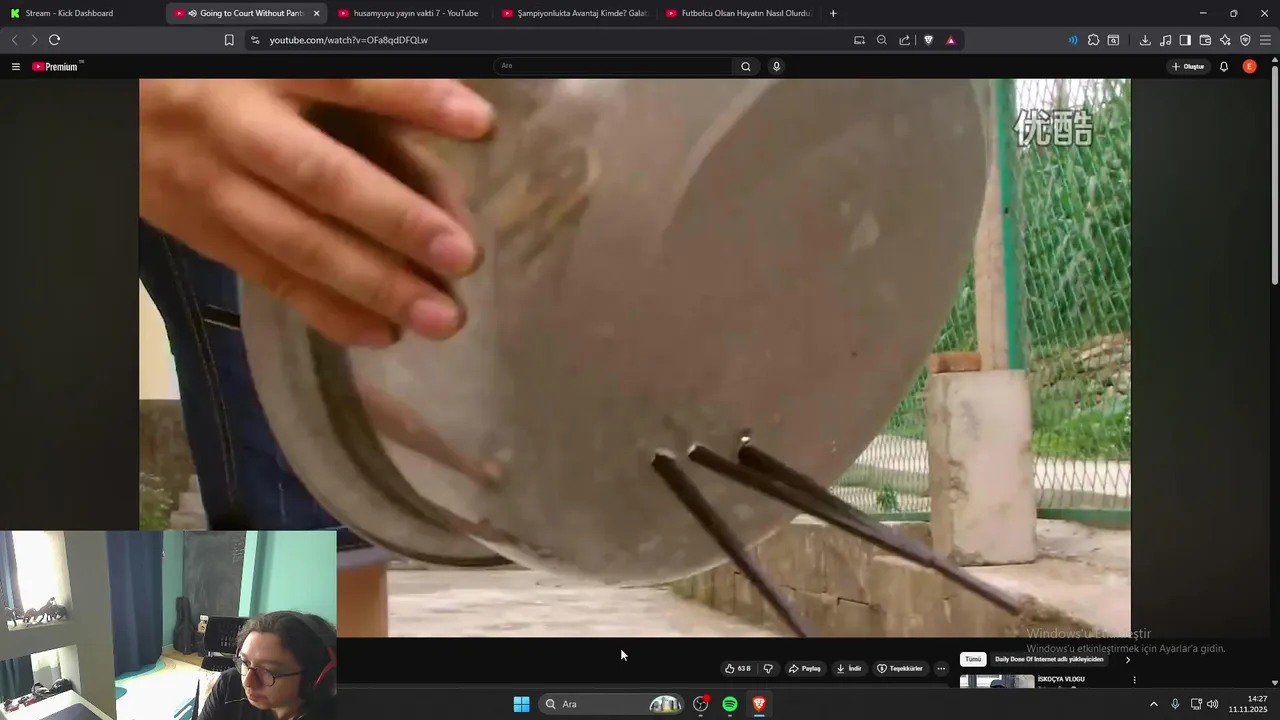Open the media playlist music note icon
The width and height of the screenshot is (1280, 720).
click(1165, 40)
